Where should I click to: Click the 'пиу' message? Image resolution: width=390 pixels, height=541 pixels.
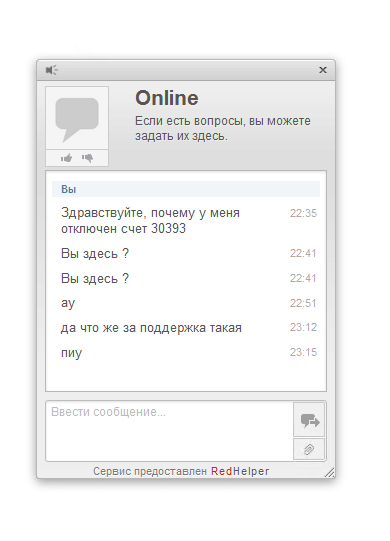click(71, 353)
